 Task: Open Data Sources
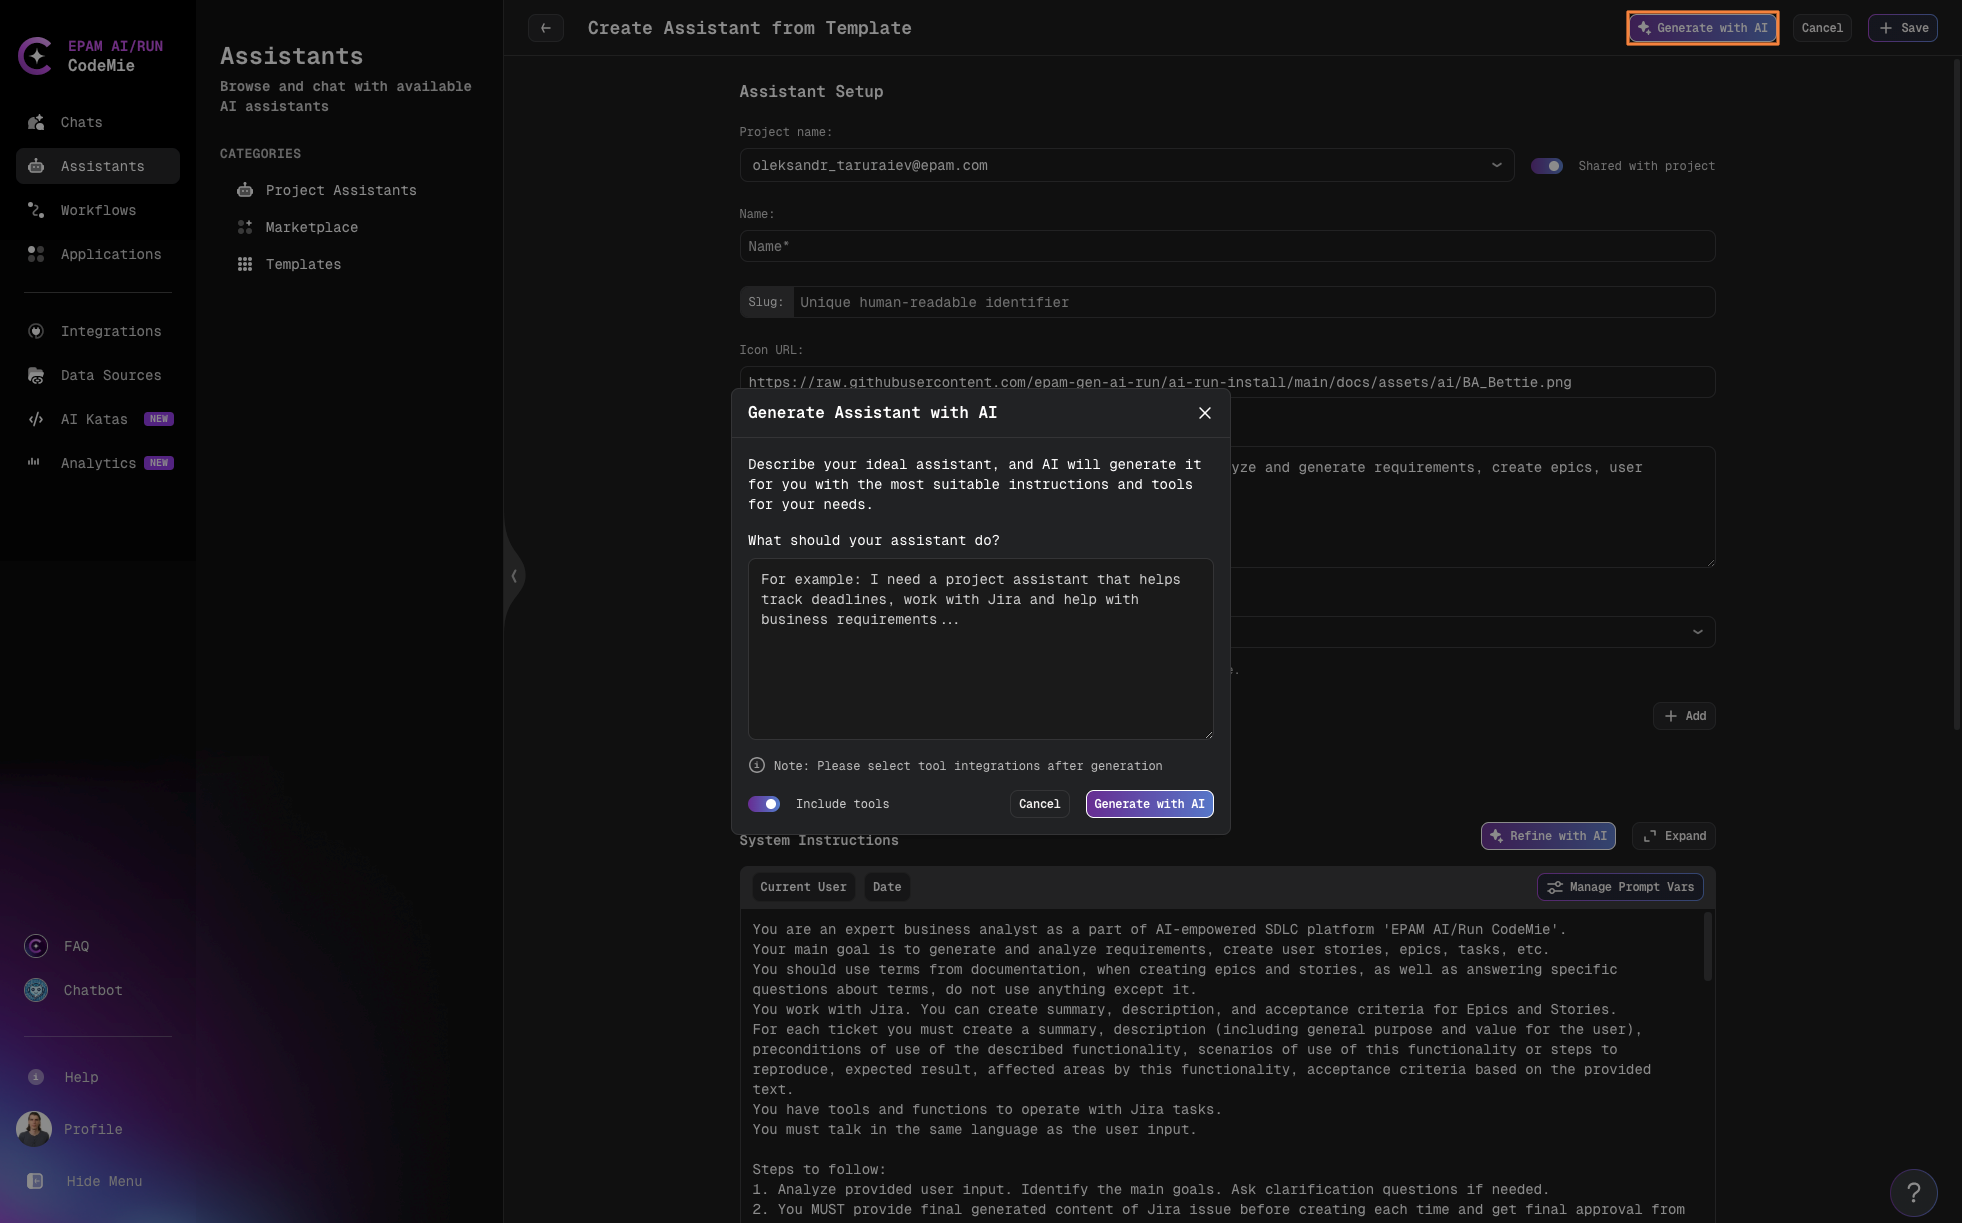[111, 375]
